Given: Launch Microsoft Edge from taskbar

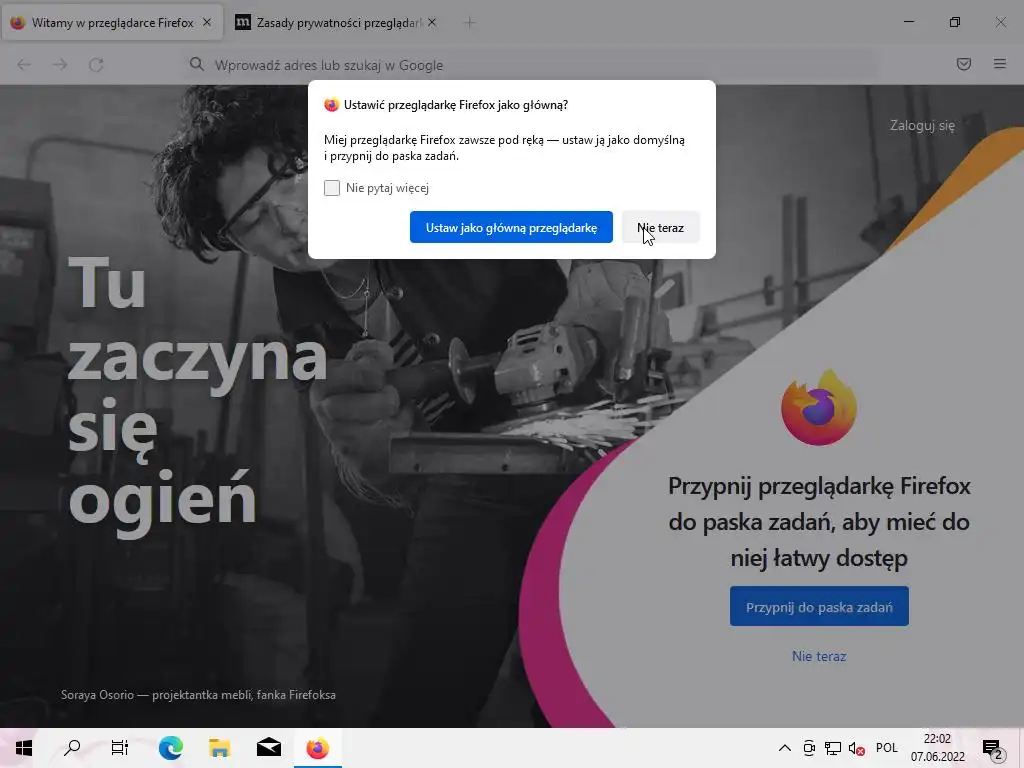Looking at the screenshot, I should coord(170,748).
